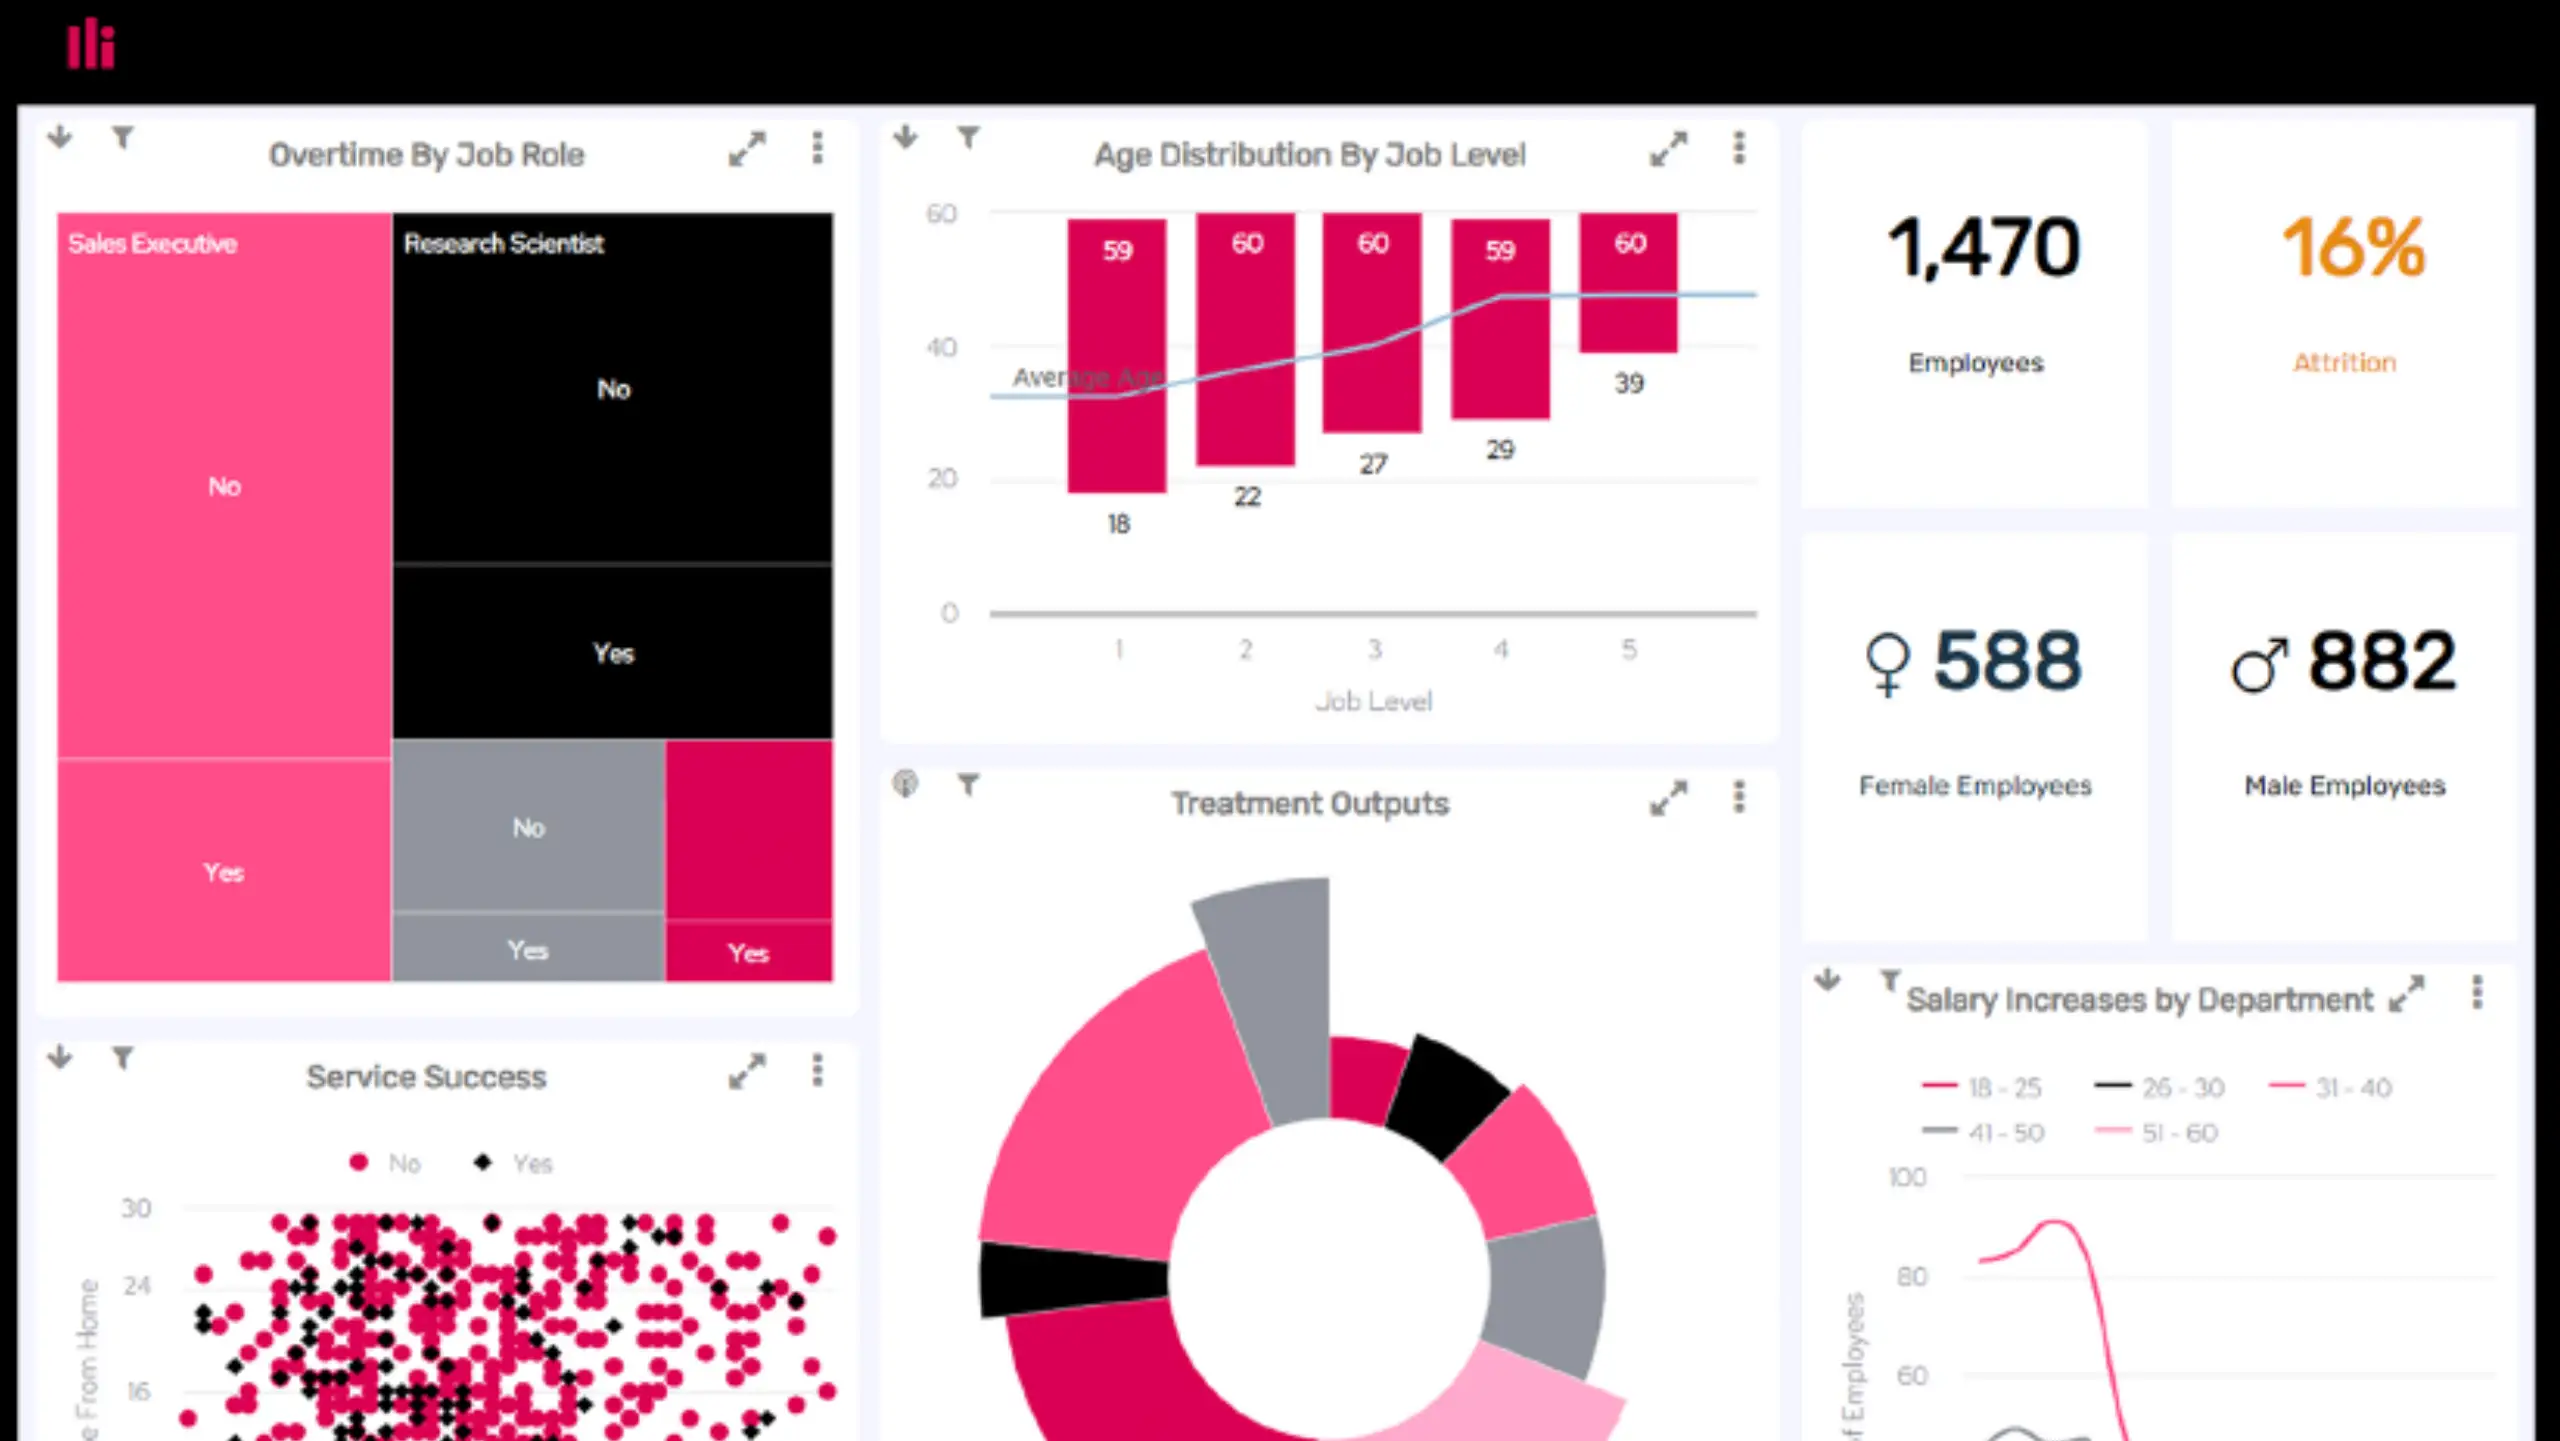Toggle the 18 - 25 legend series
Screen dimensions: 2560x1441
(x=1981, y=1087)
